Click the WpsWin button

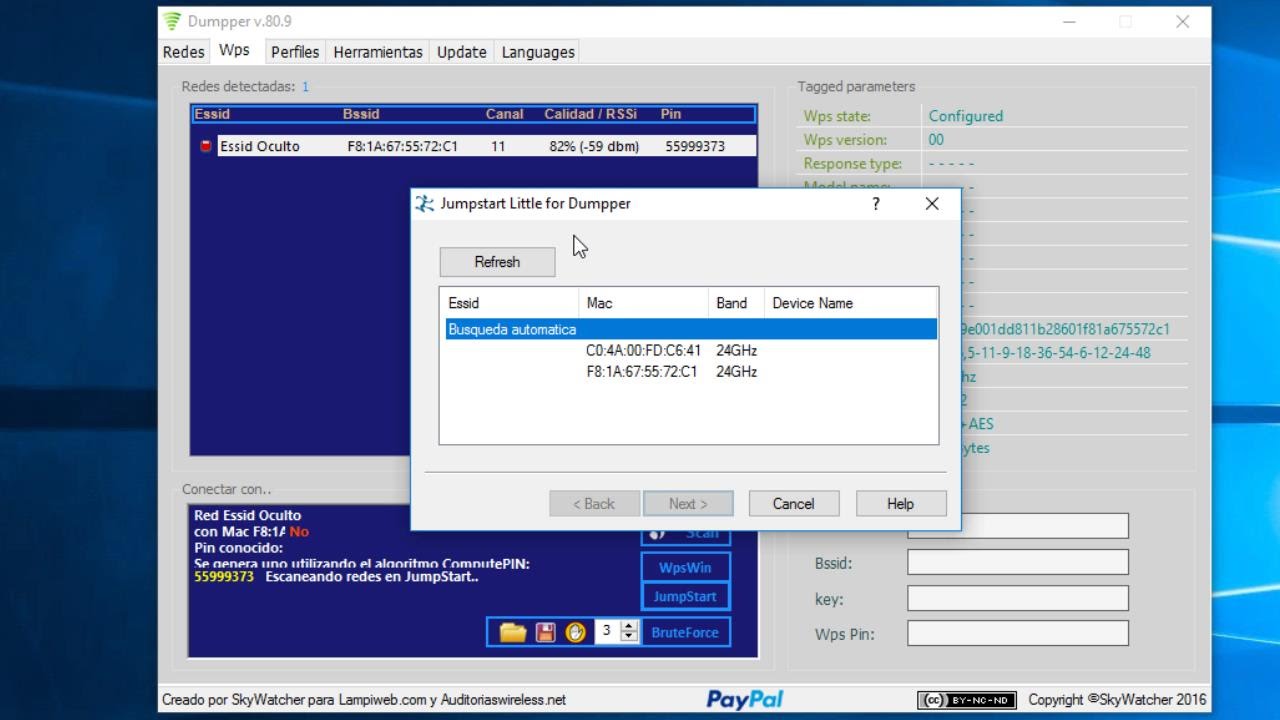pyautogui.click(x=685, y=566)
